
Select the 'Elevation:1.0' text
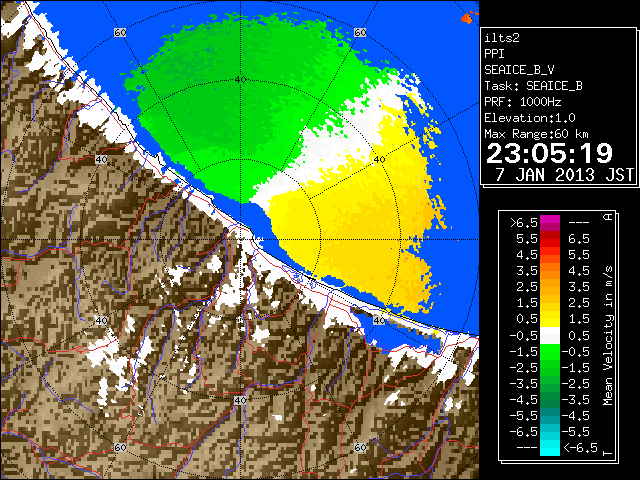[x=530, y=118]
